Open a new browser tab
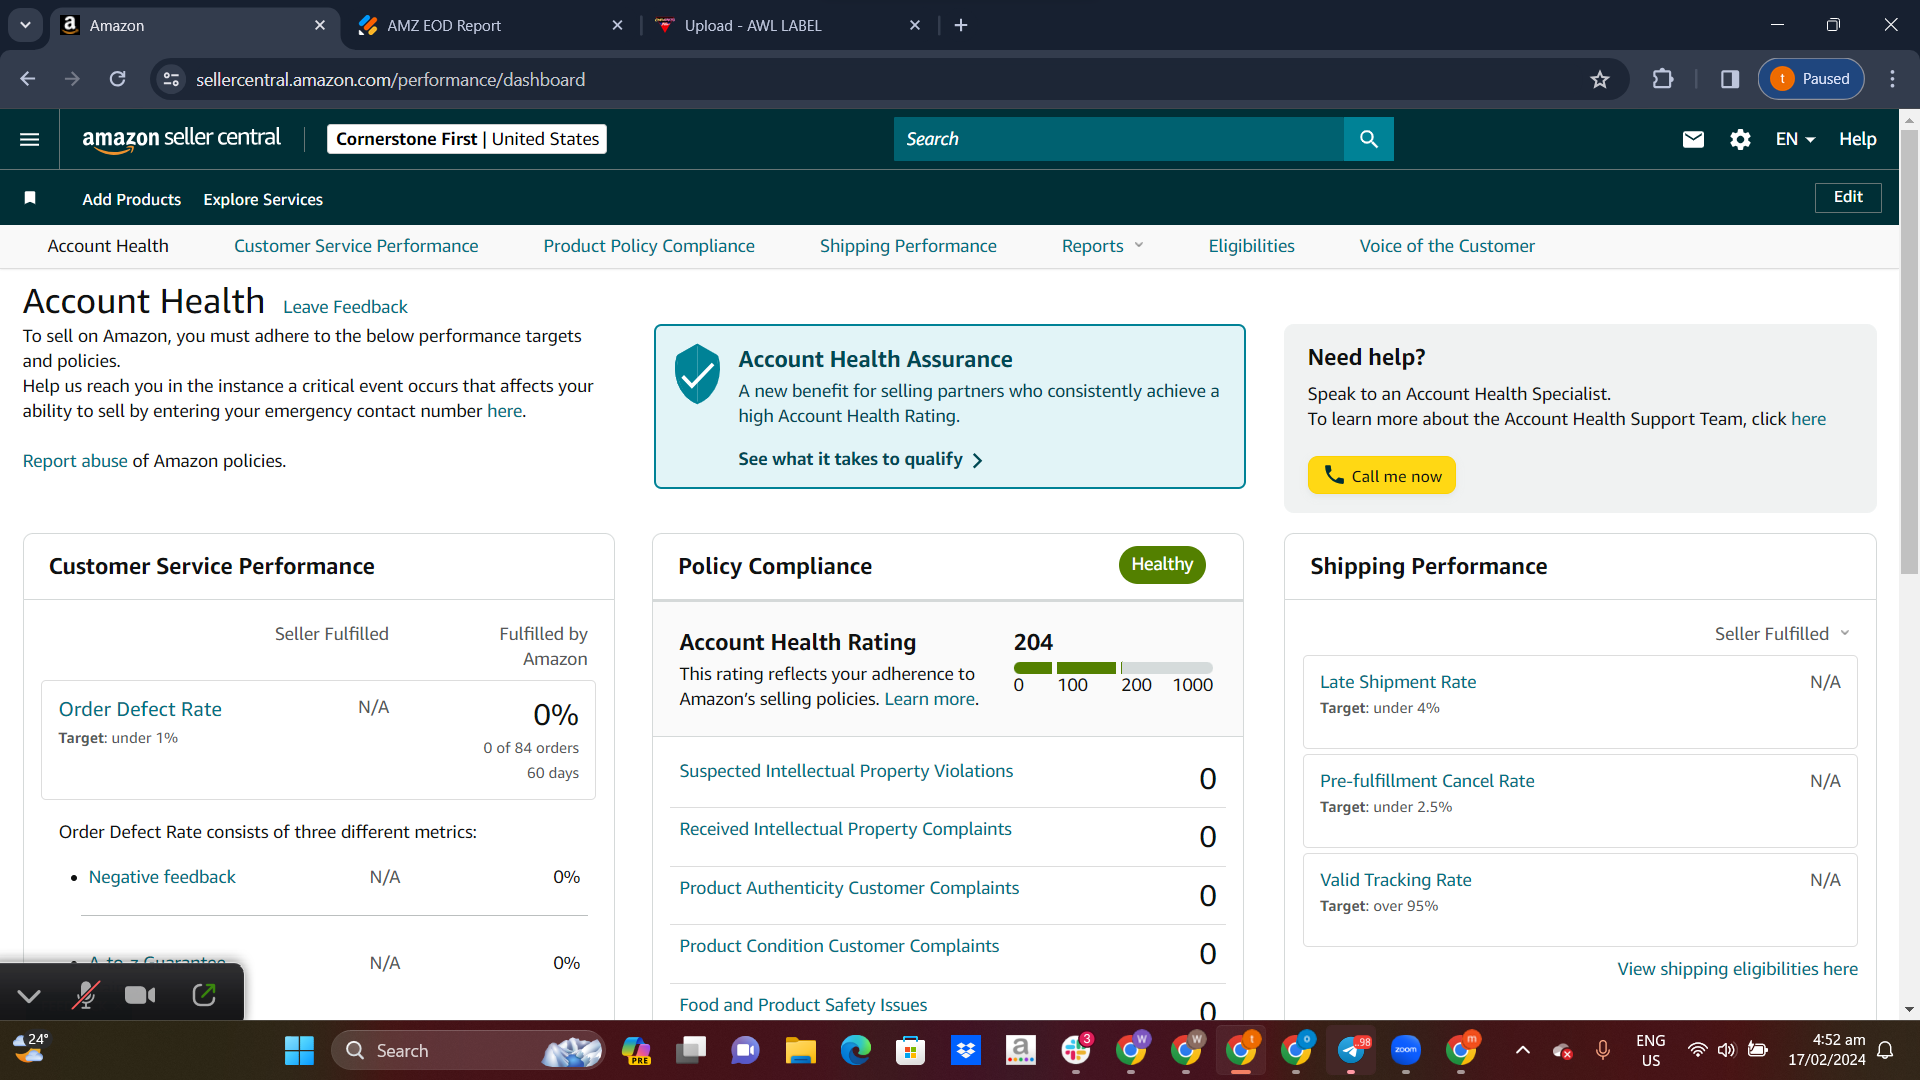 tap(961, 25)
